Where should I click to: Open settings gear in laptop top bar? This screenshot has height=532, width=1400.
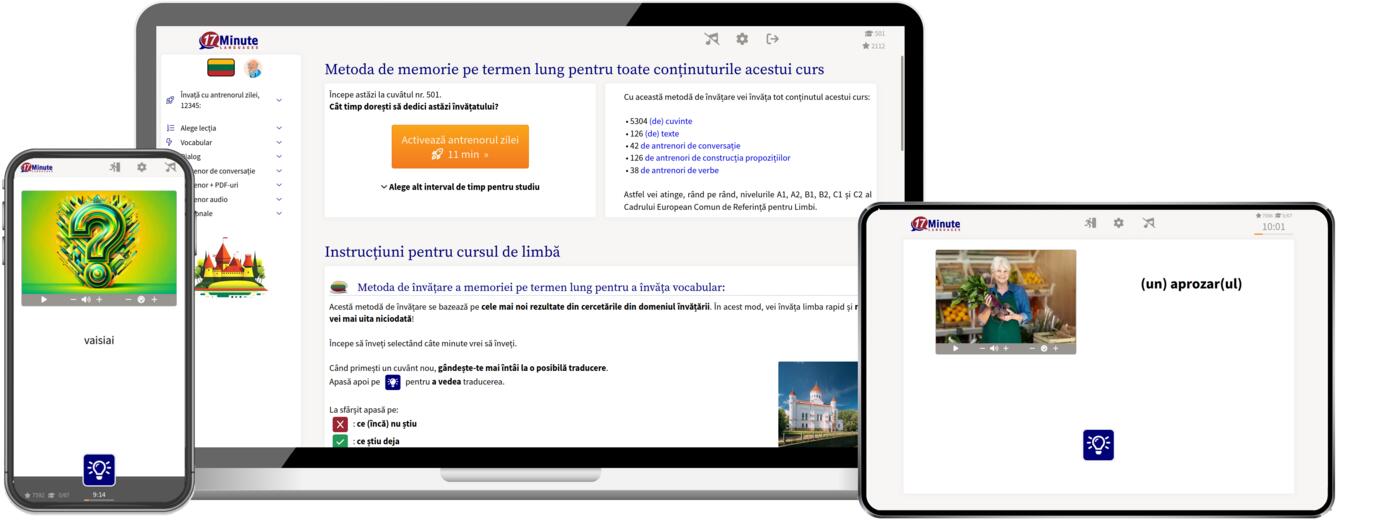(x=742, y=39)
